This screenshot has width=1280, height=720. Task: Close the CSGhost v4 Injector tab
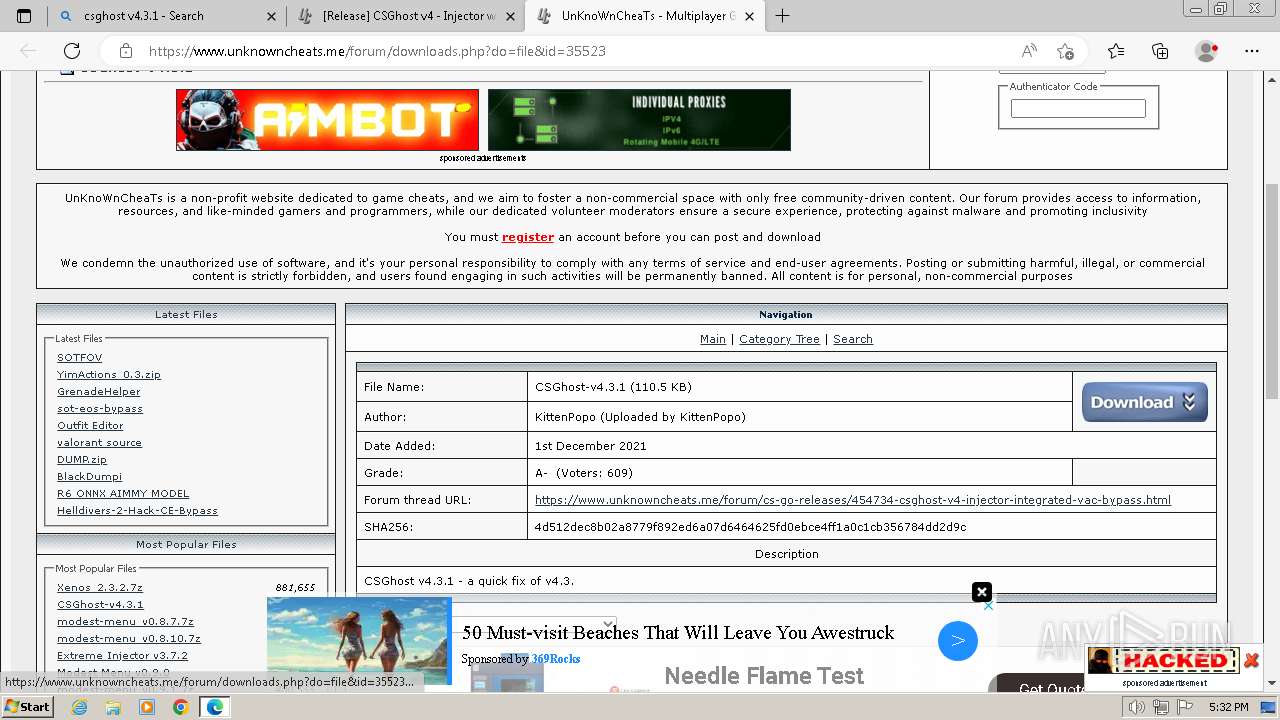coord(508,16)
